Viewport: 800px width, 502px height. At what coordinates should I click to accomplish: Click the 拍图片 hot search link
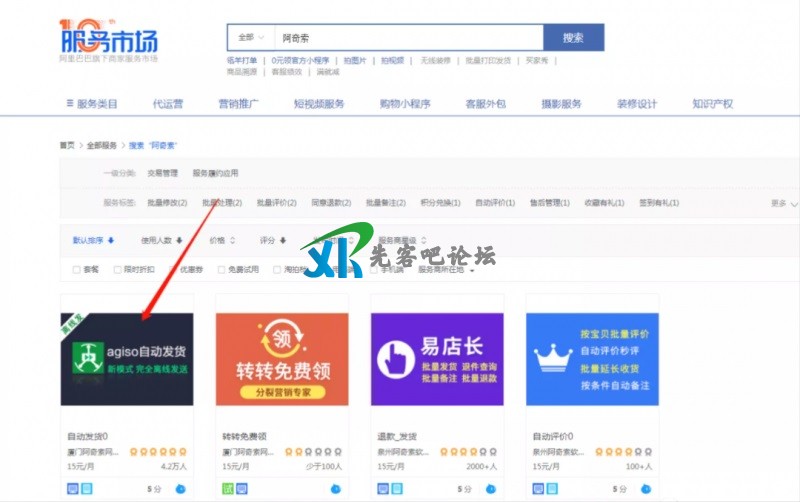pos(355,60)
